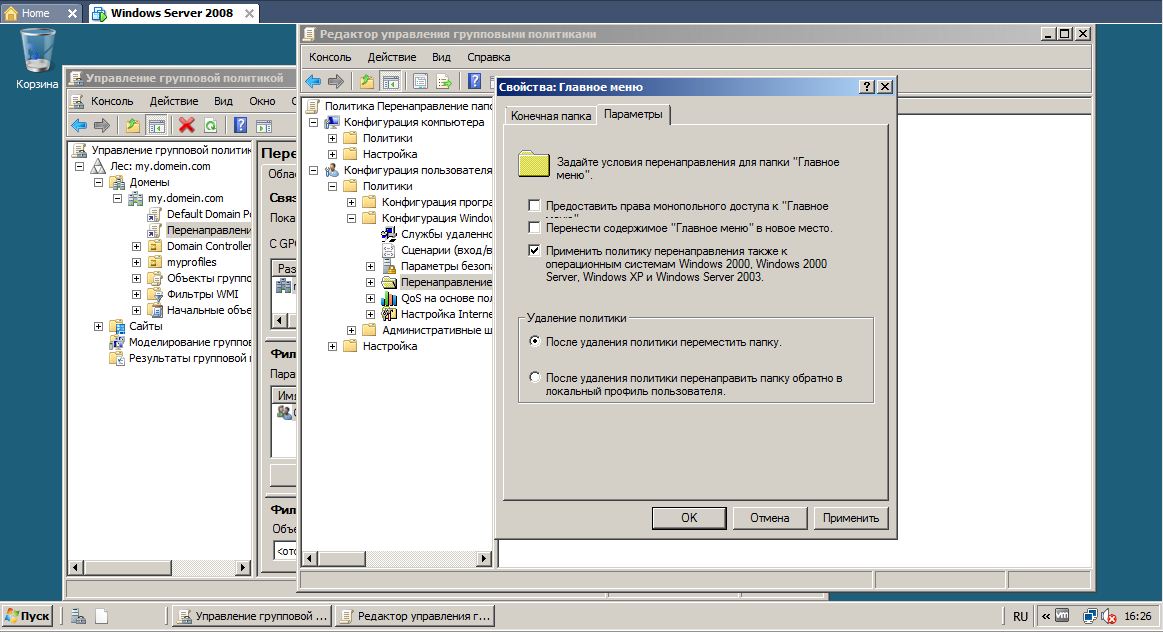
Task: Open Корзина recycle bin on desktop
Action: (x=37, y=58)
